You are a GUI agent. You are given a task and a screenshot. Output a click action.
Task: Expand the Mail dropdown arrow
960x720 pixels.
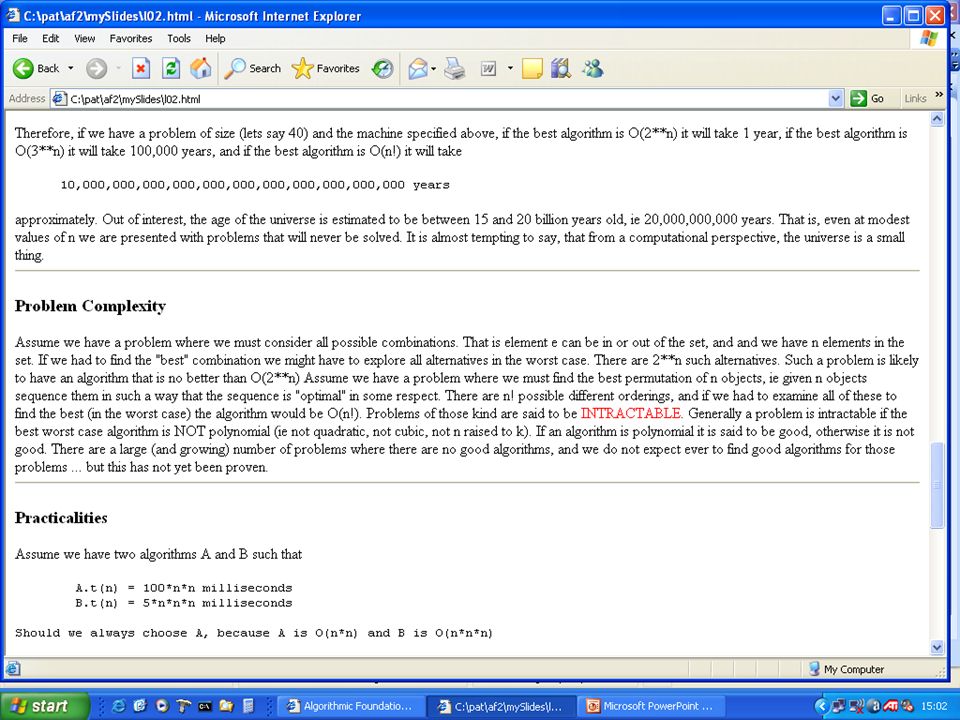click(433, 69)
